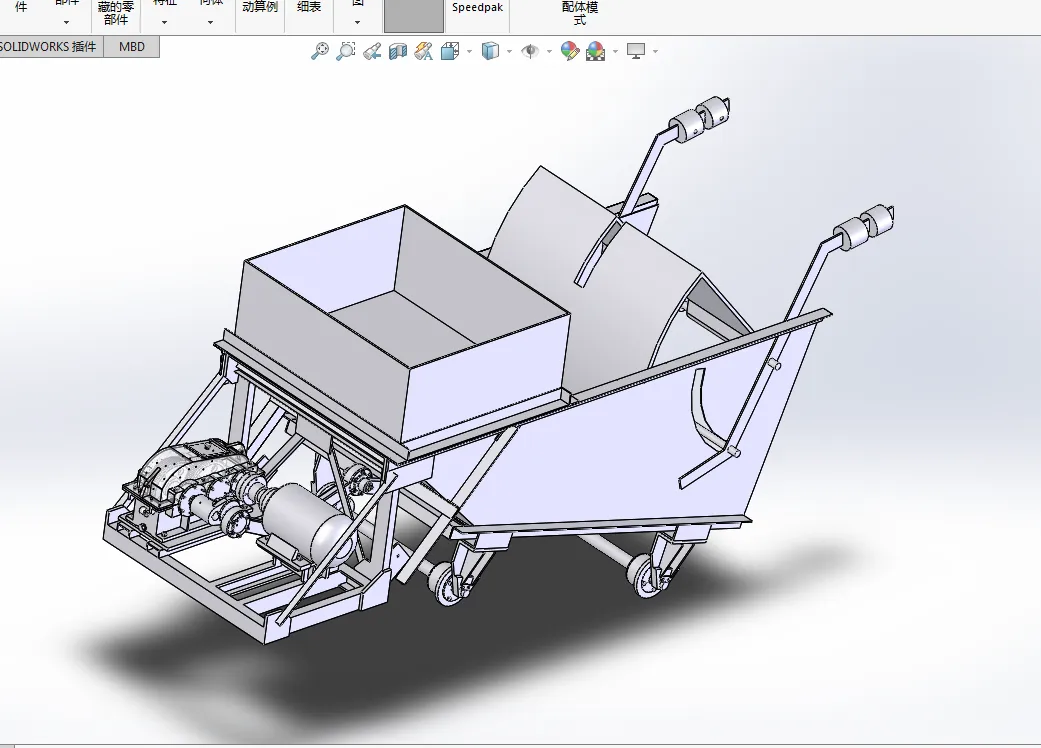The height and width of the screenshot is (748, 1041).
Task: Click the 配体模式 button
Action: (x=580, y=13)
